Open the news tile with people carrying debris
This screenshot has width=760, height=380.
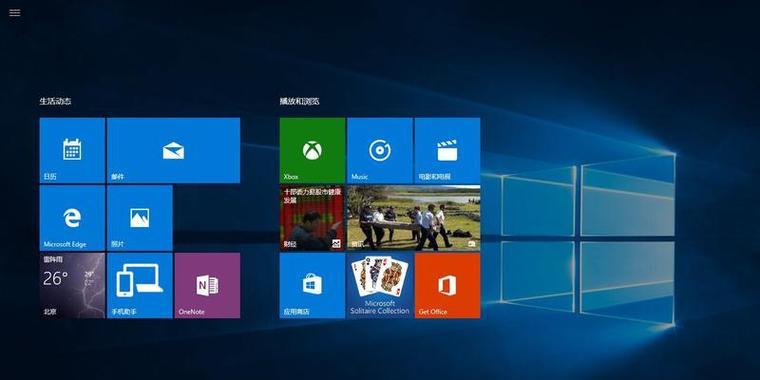point(414,218)
